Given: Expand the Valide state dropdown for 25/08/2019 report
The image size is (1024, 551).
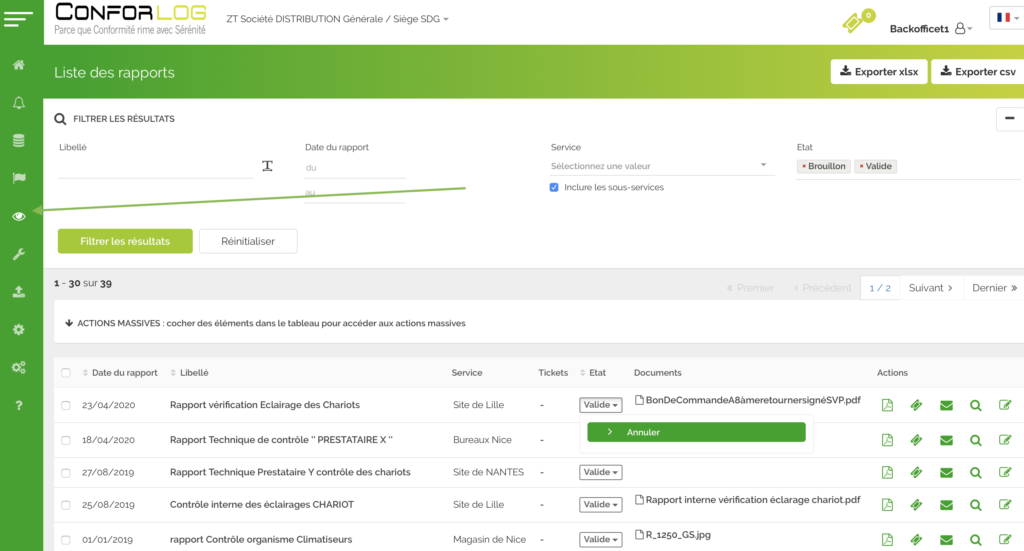Looking at the screenshot, I should tap(601, 505).
